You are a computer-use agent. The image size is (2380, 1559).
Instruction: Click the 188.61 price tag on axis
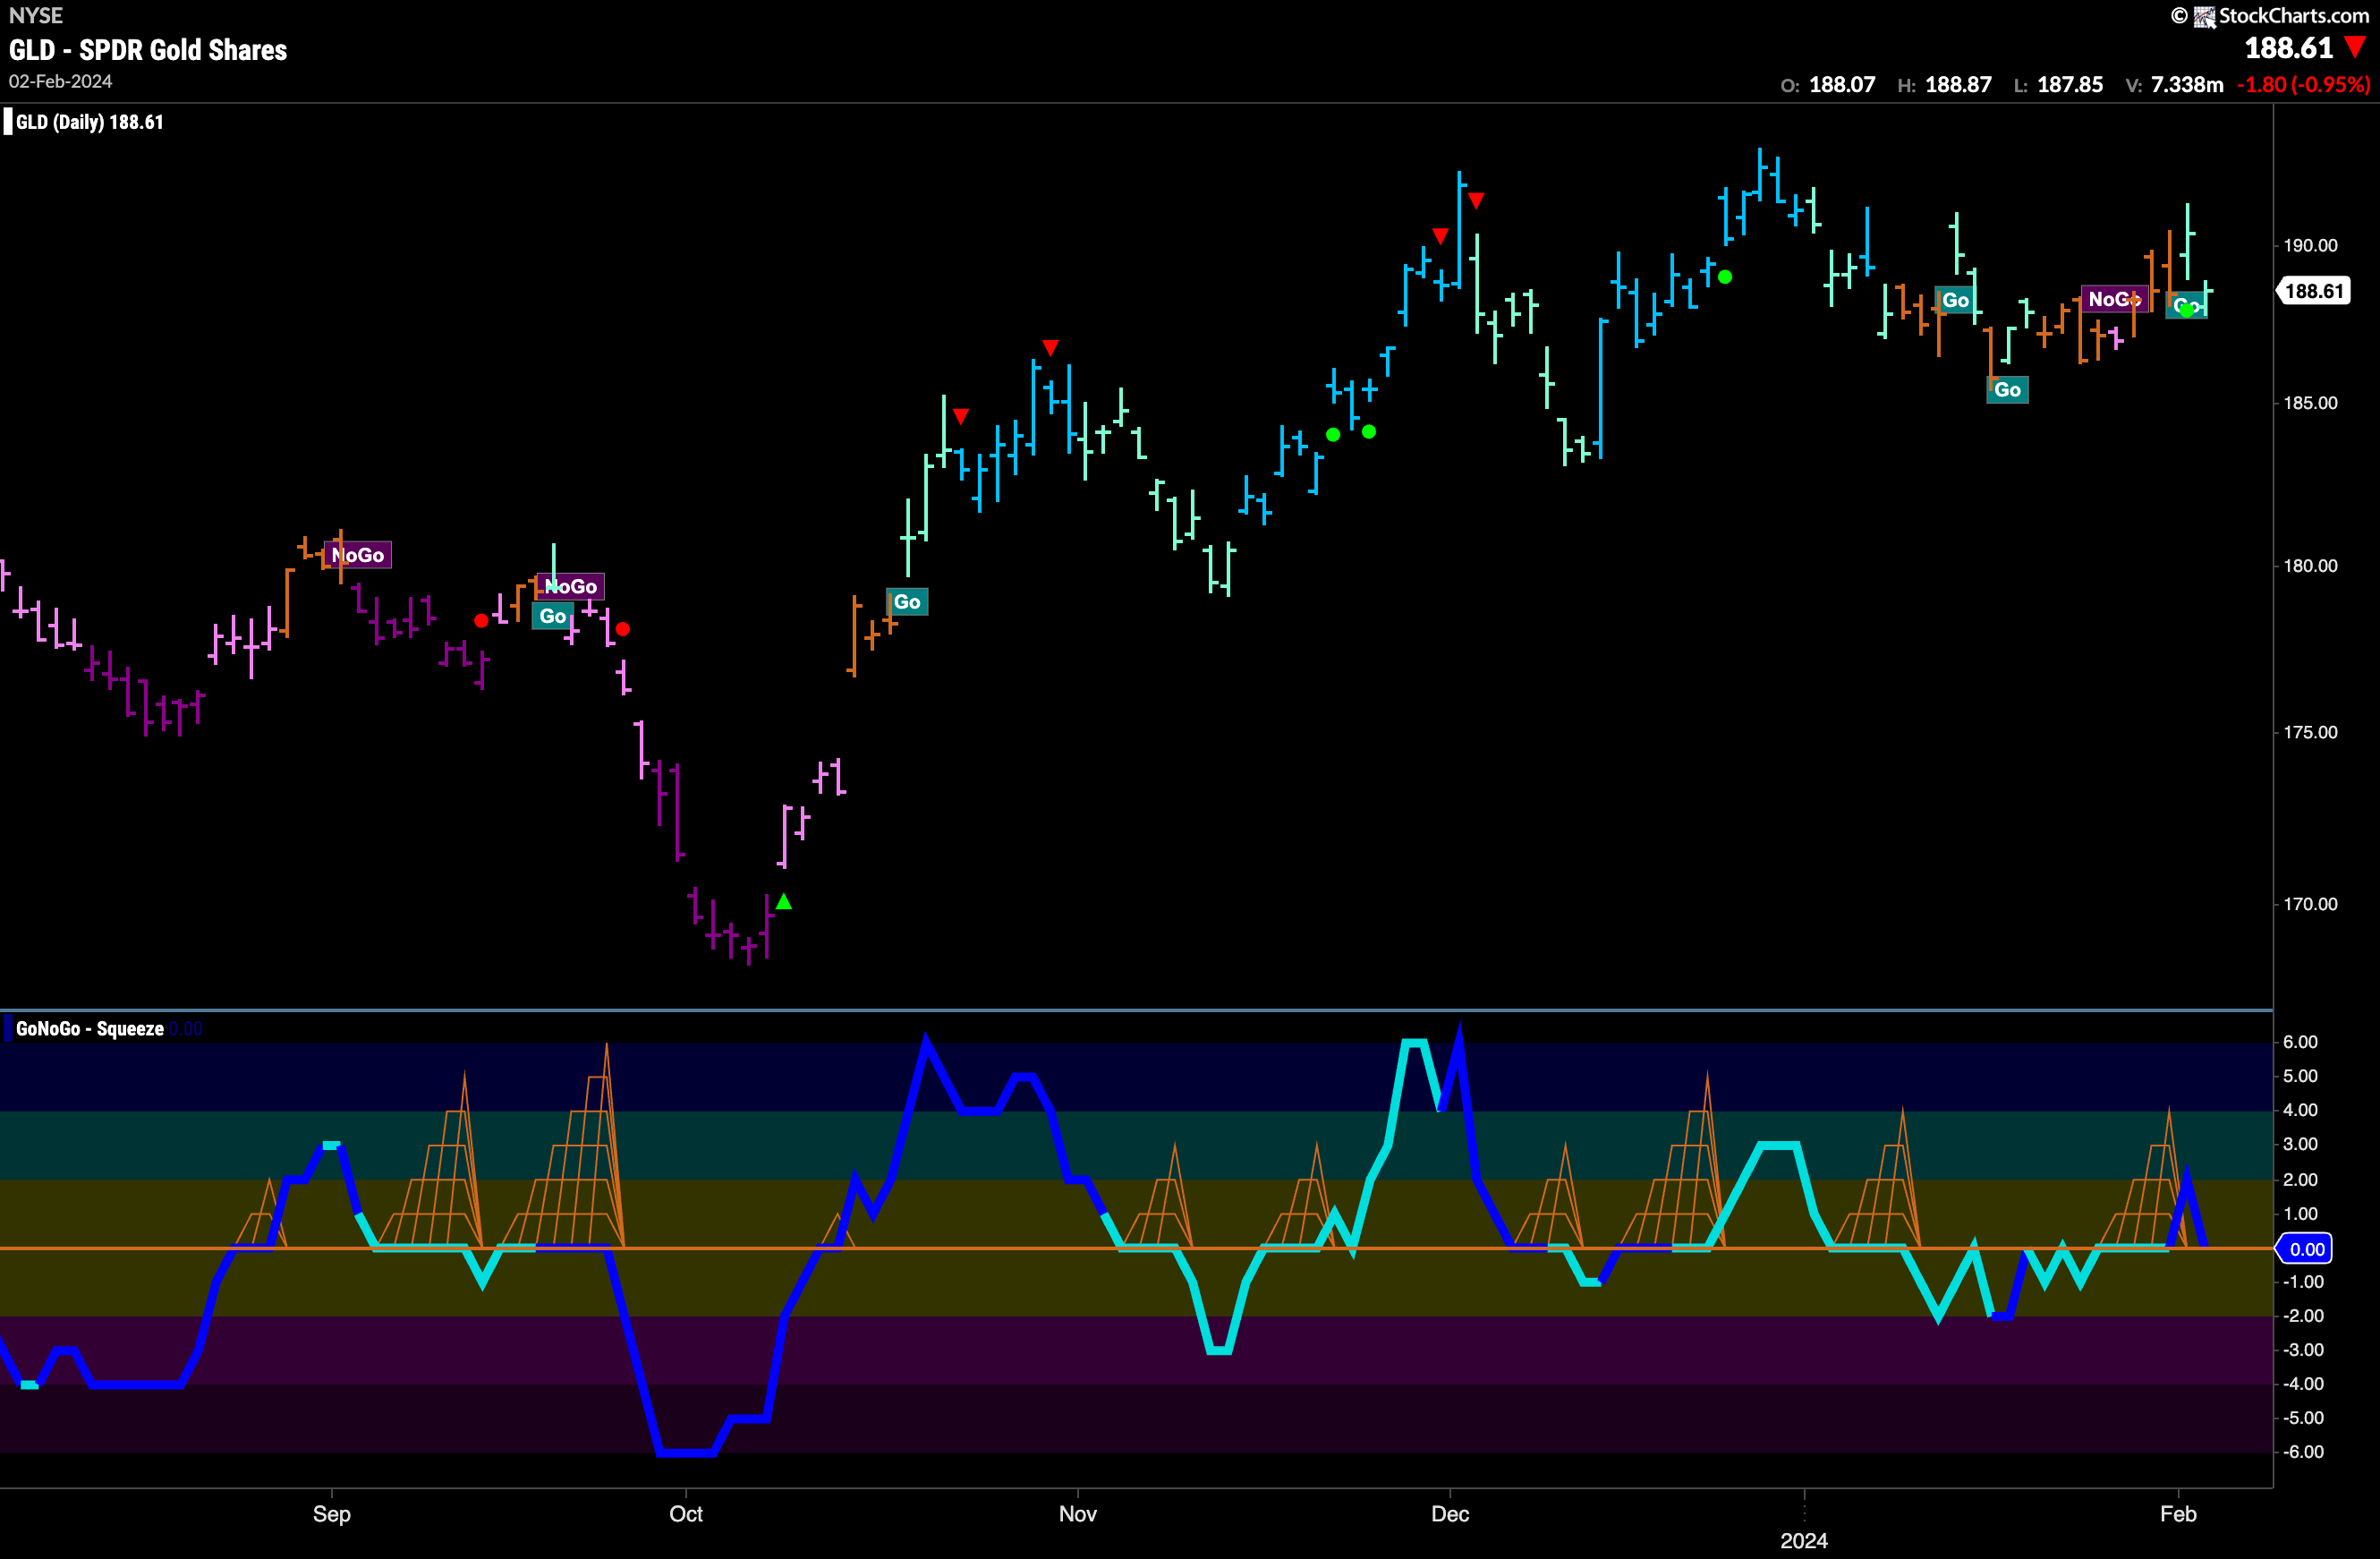[2313, 291]
